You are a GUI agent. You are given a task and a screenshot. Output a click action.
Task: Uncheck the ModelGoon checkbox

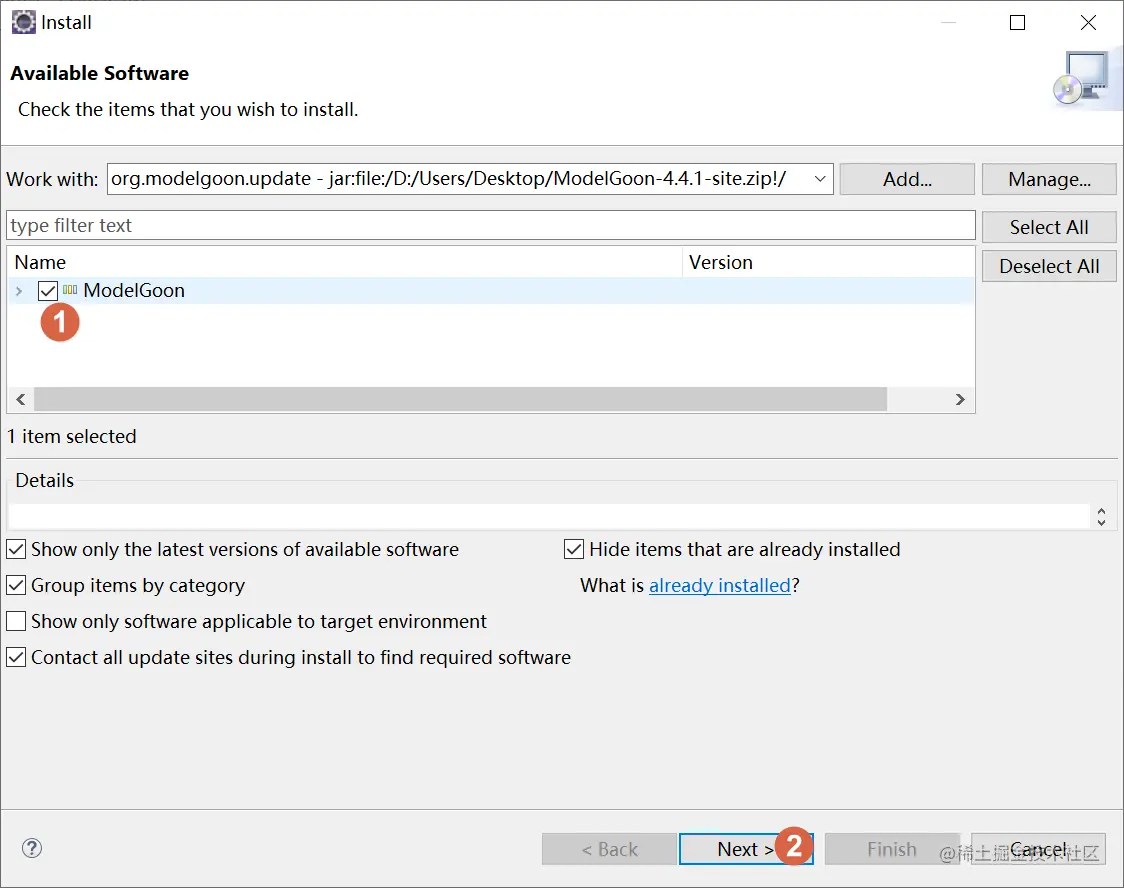[x=48, y=290]
